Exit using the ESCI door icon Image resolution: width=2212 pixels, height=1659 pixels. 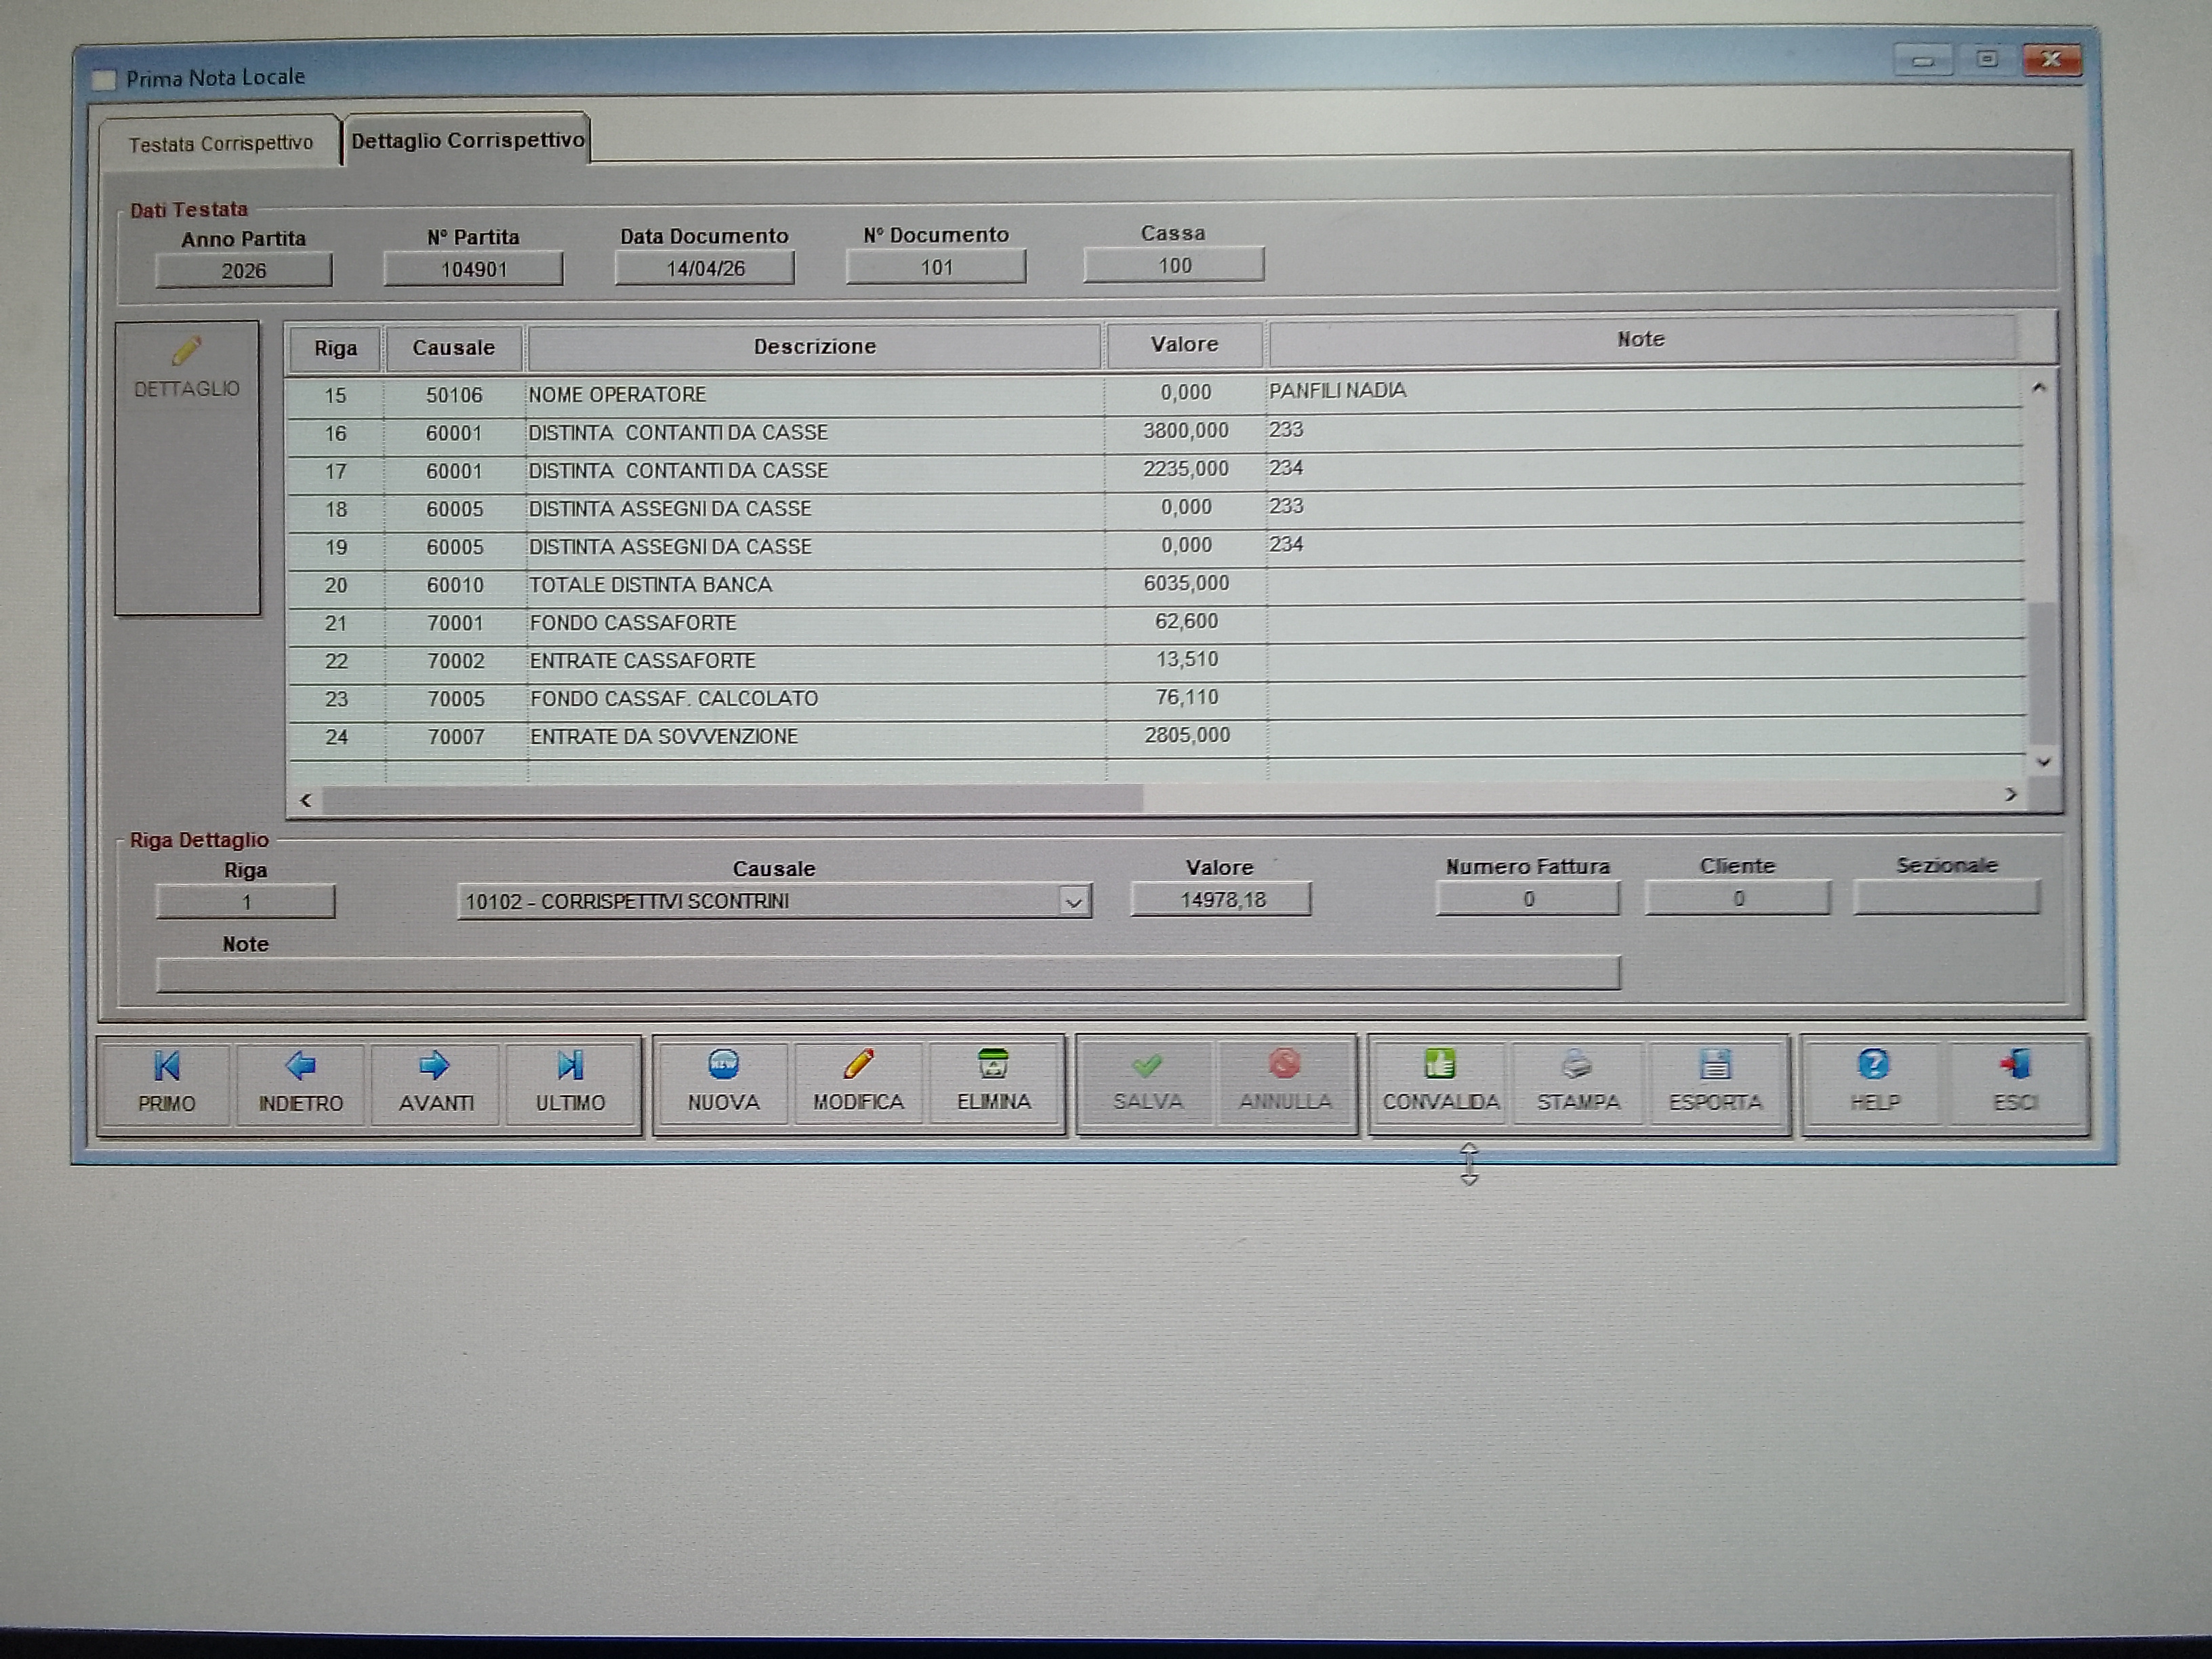pos(2015,1064)
